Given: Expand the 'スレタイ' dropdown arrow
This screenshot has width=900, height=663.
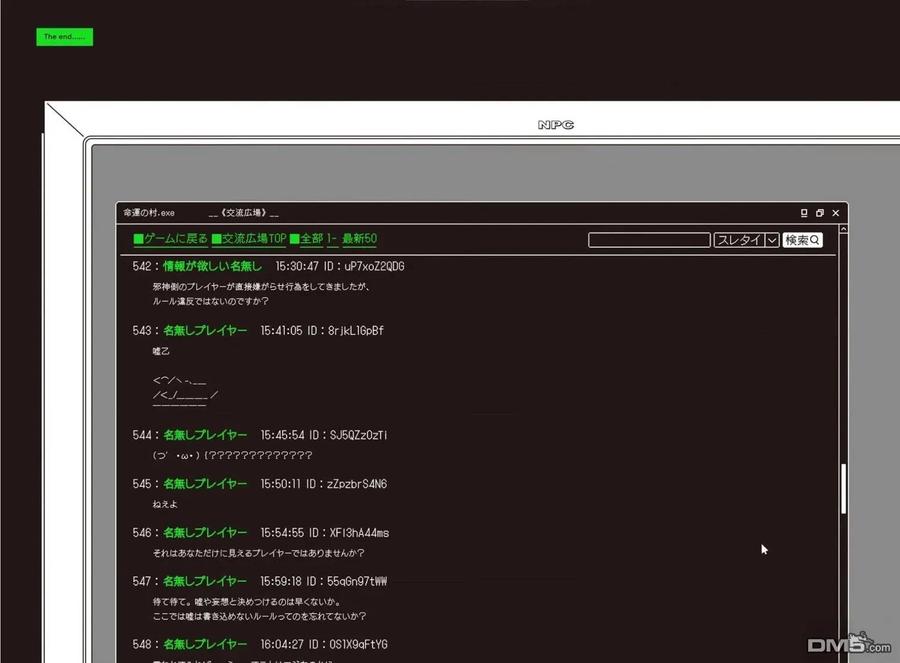Looking at the screenshot, I should click(772, 240).
